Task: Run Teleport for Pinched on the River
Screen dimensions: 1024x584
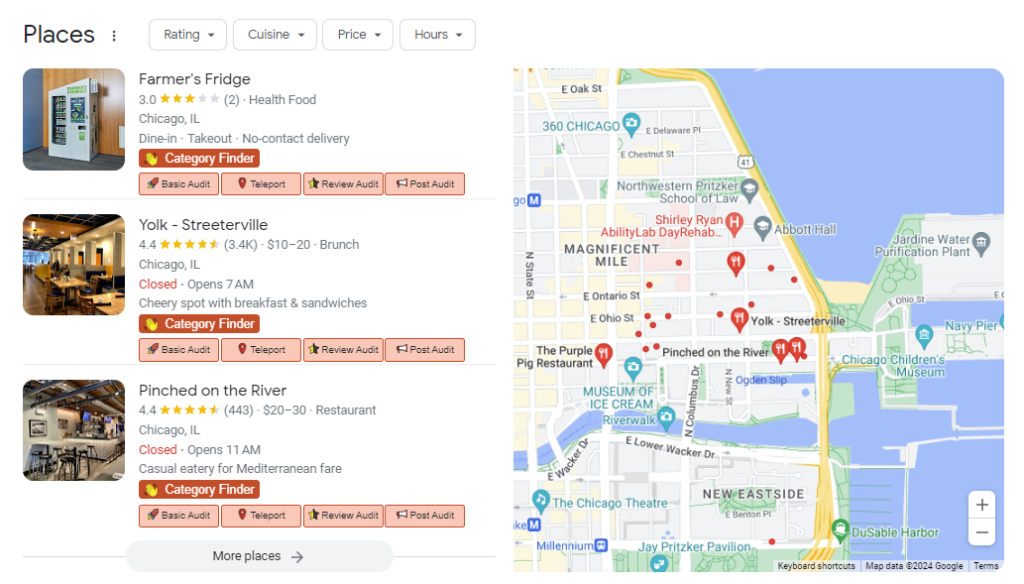Action: [x=261, y=515]
